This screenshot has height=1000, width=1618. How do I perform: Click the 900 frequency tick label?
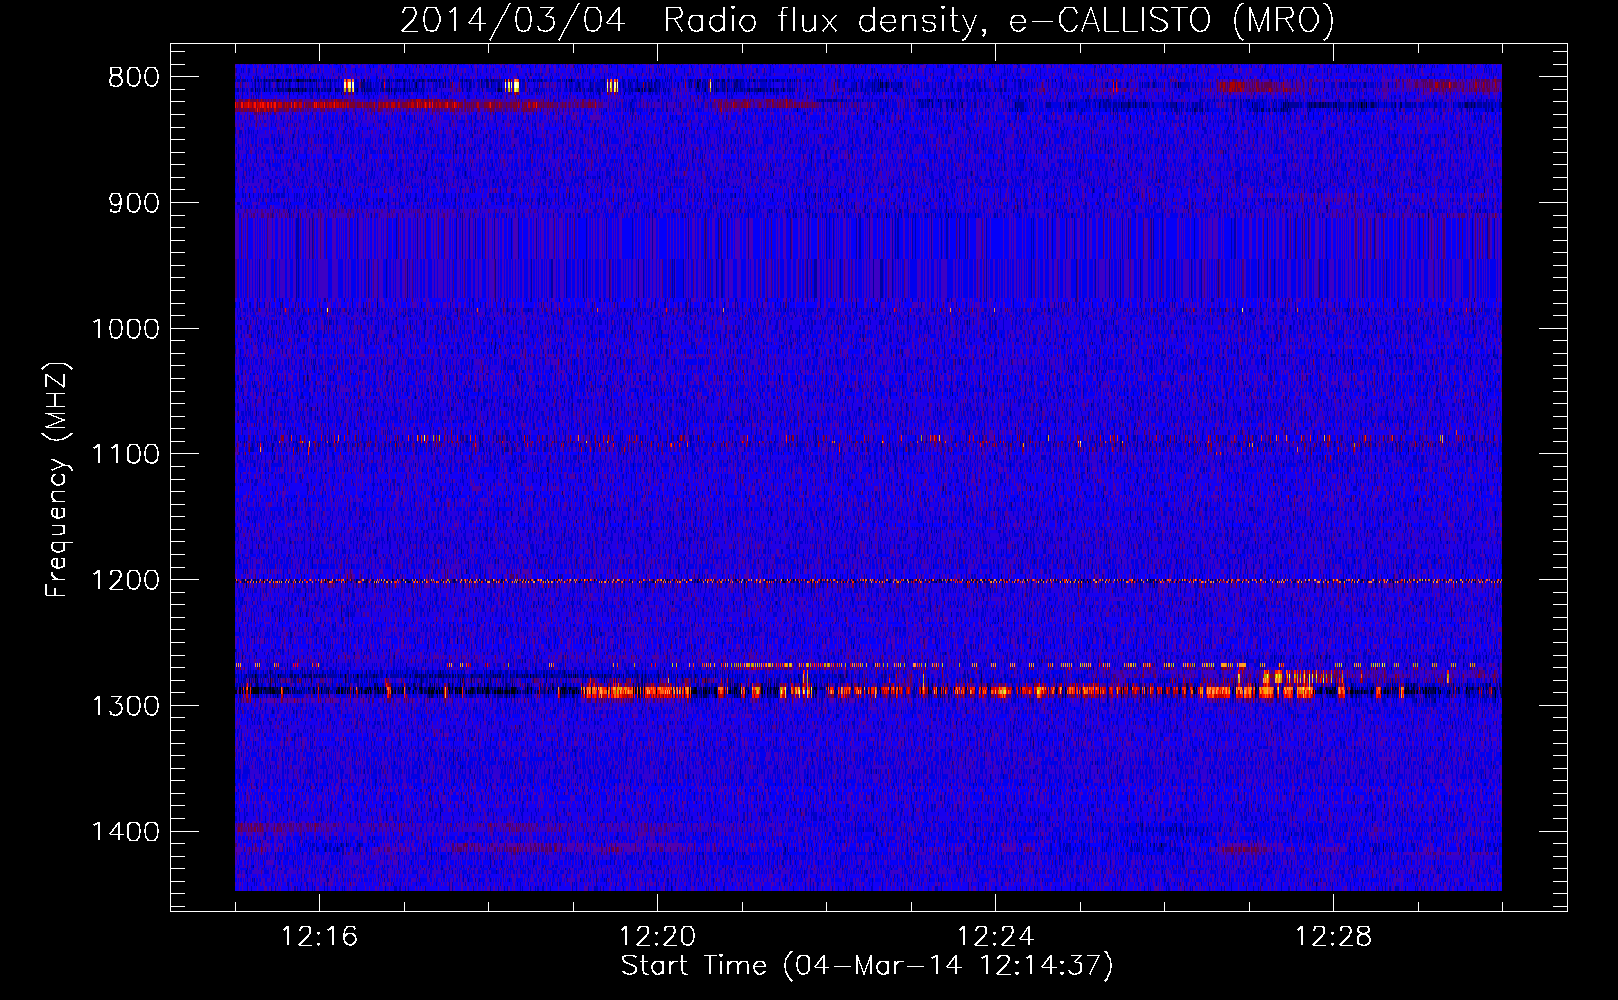(134, 203)
